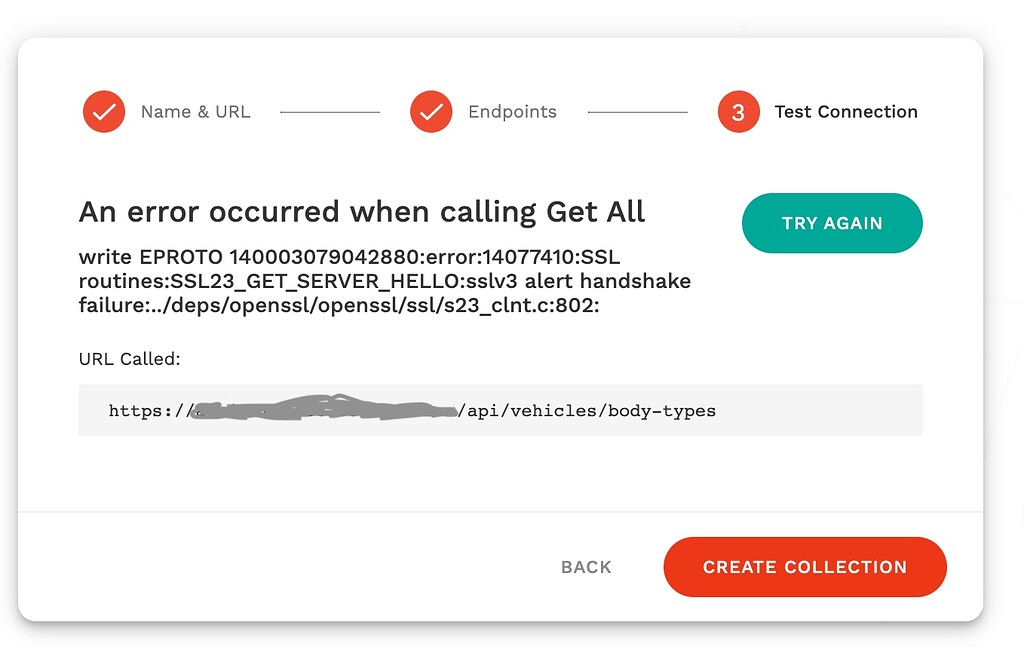Screen dimensions: 1024x656
Task: Click the red checkmark before Name & URL
Action: 103,112
